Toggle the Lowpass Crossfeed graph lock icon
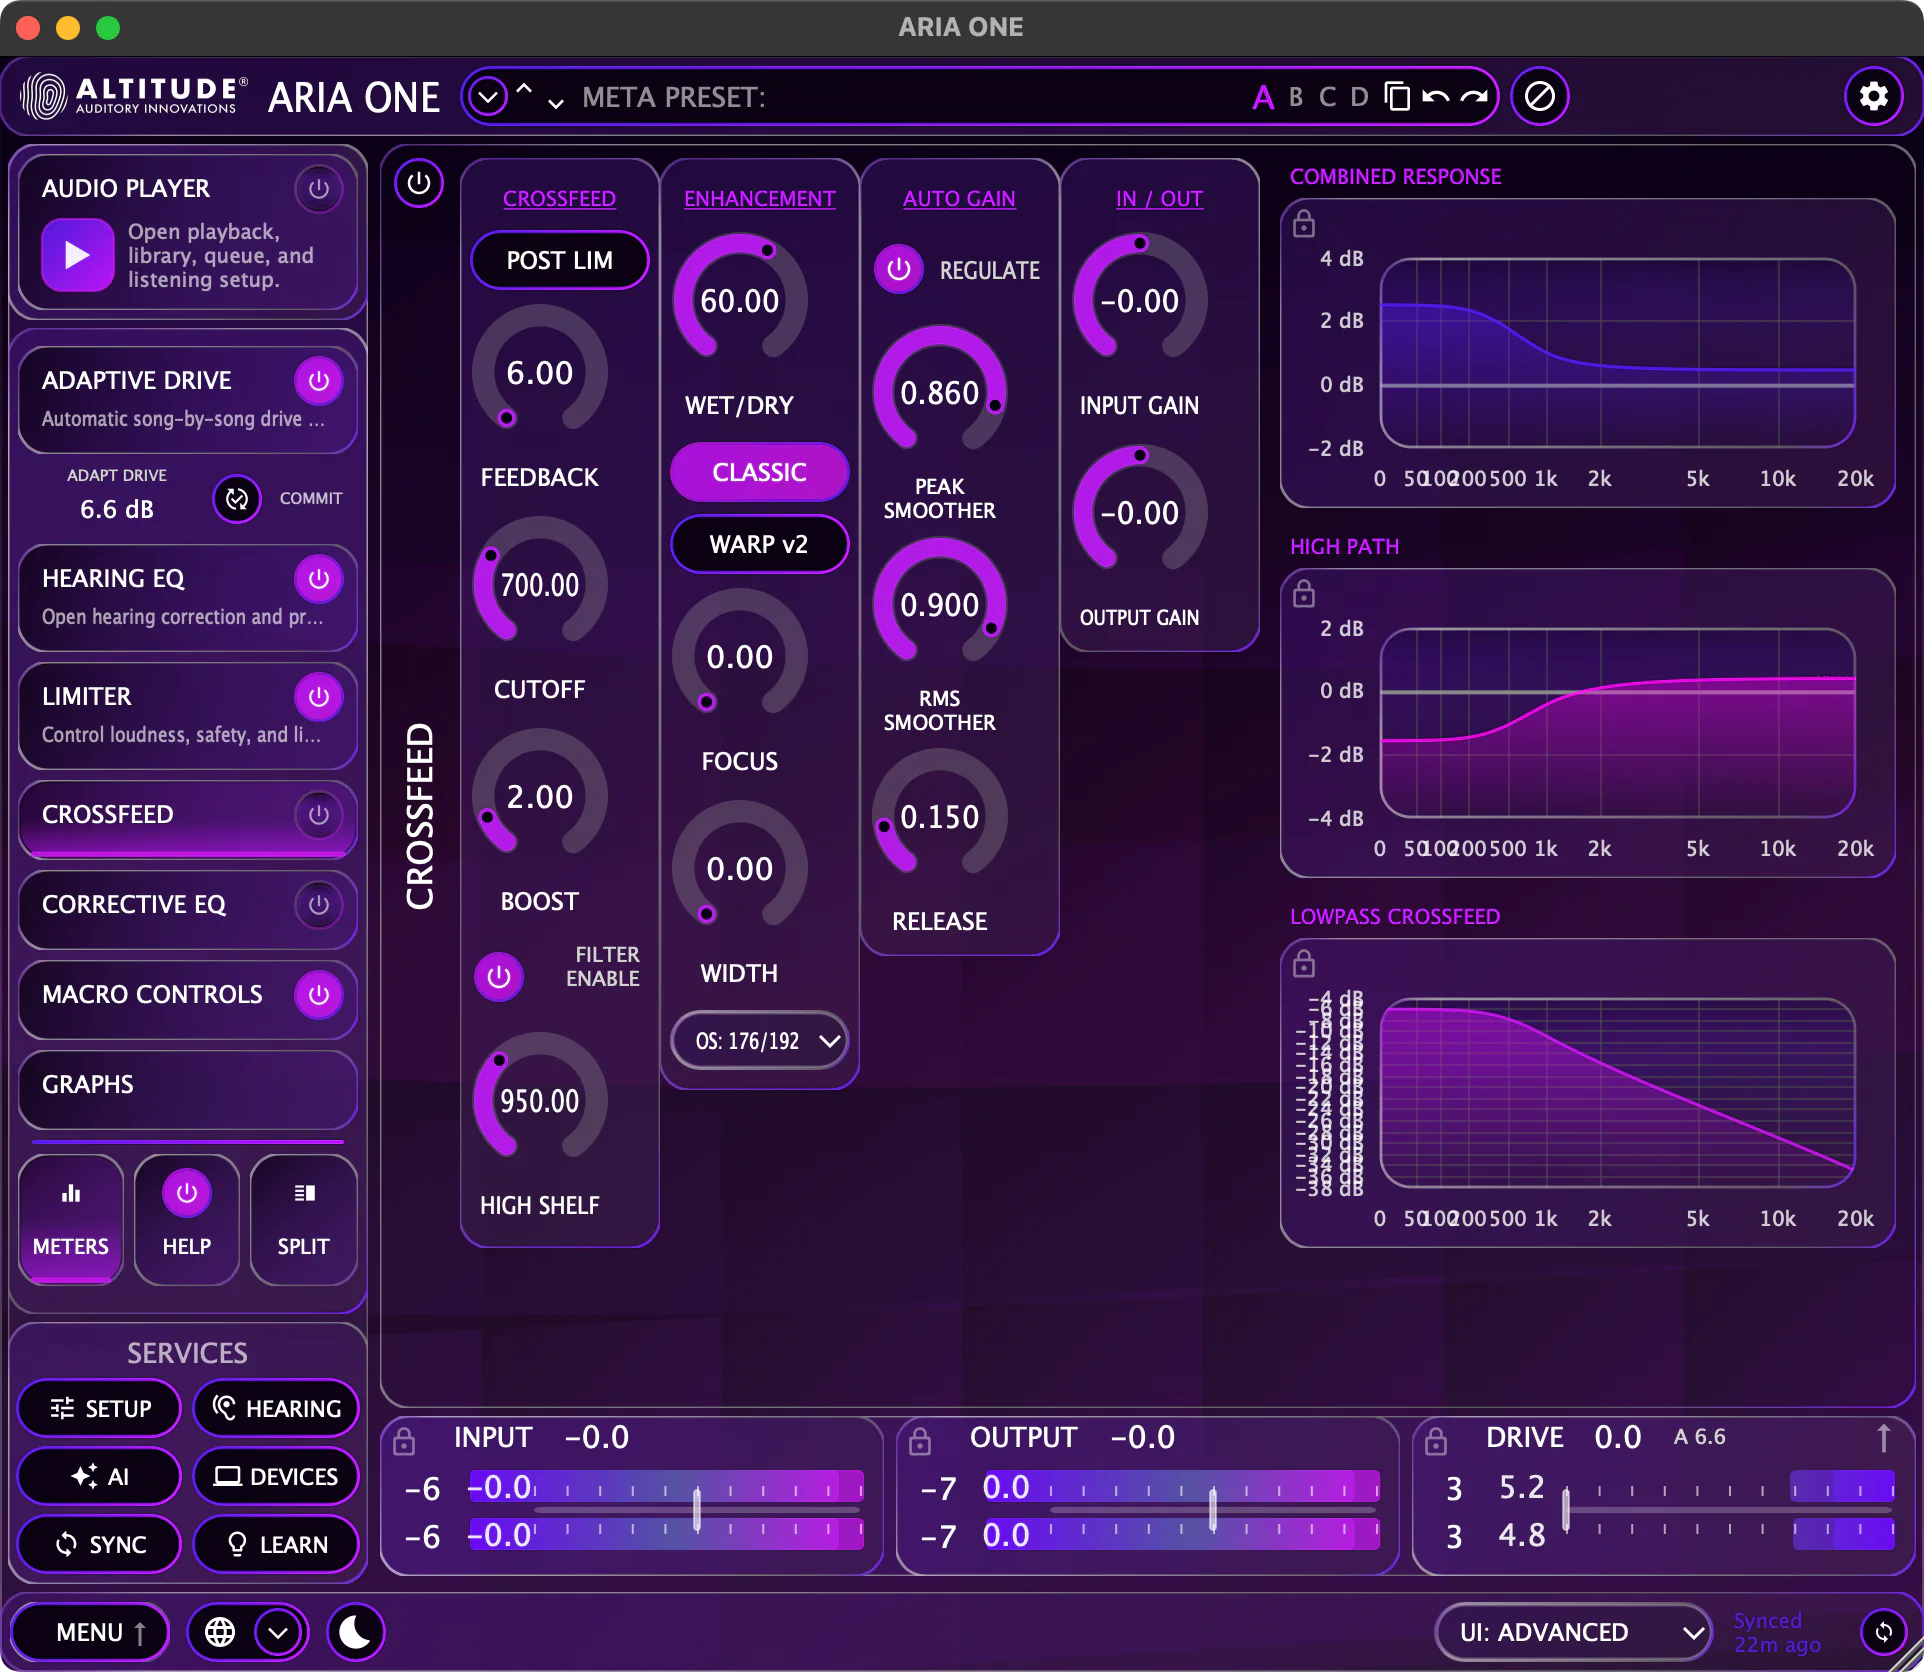 point(1304,964)
